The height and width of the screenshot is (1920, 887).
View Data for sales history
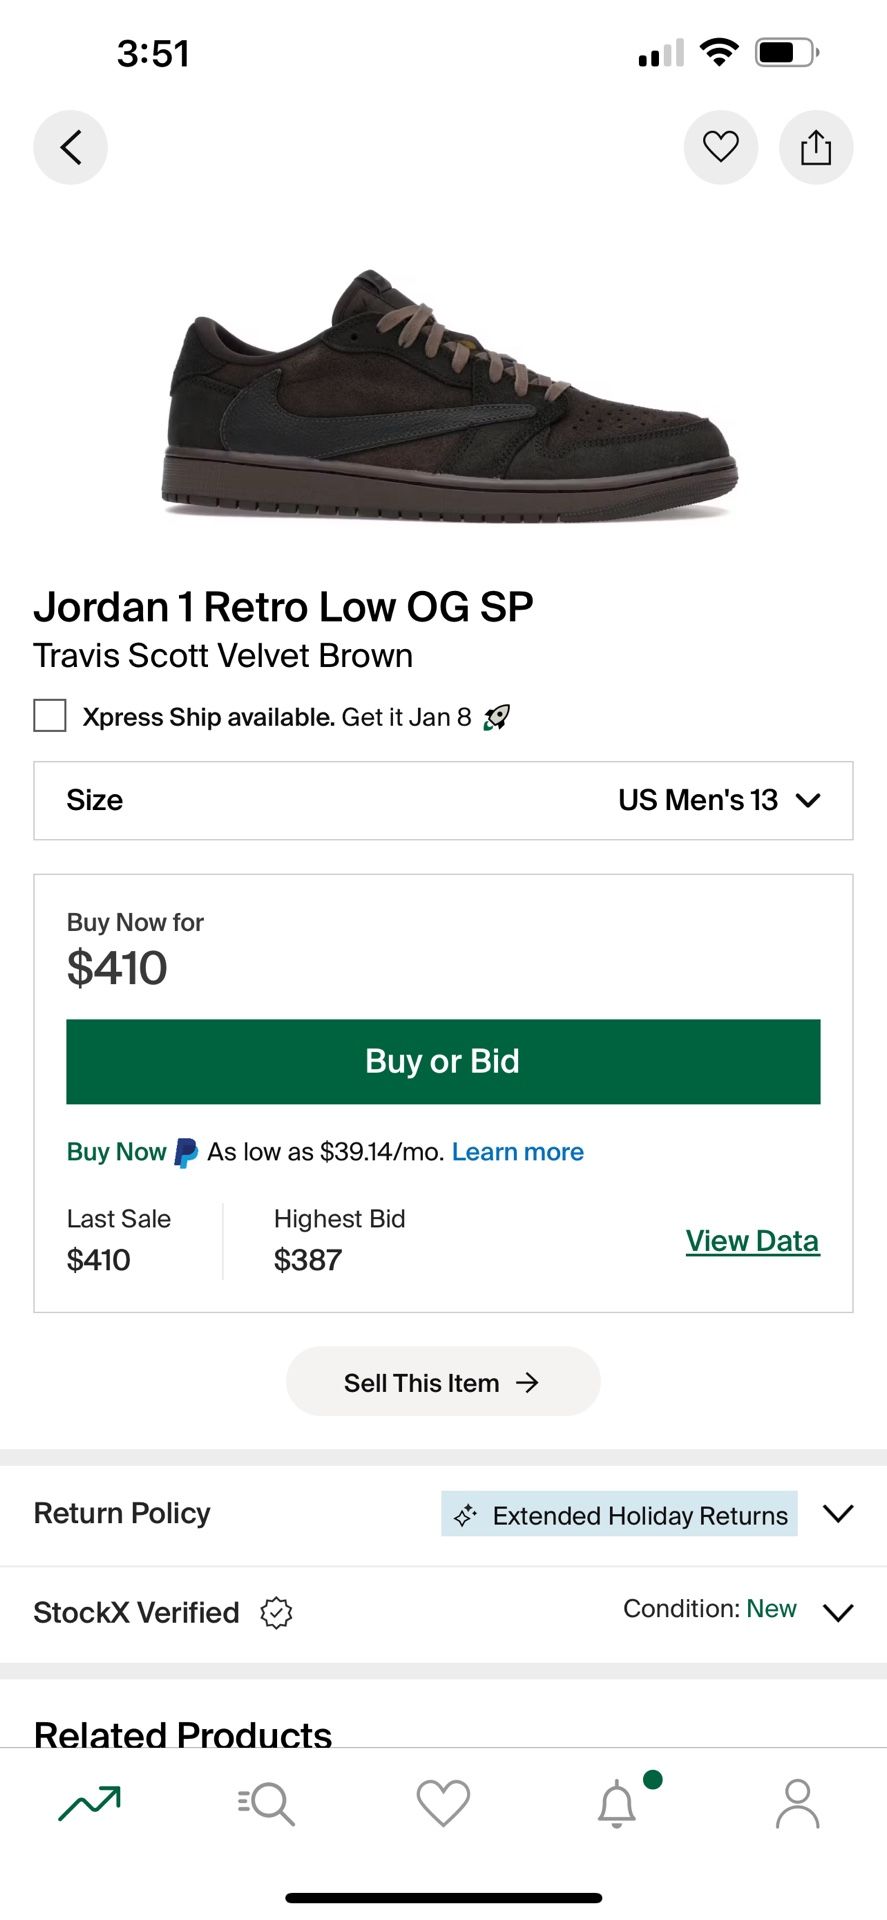coord(752,1240)
